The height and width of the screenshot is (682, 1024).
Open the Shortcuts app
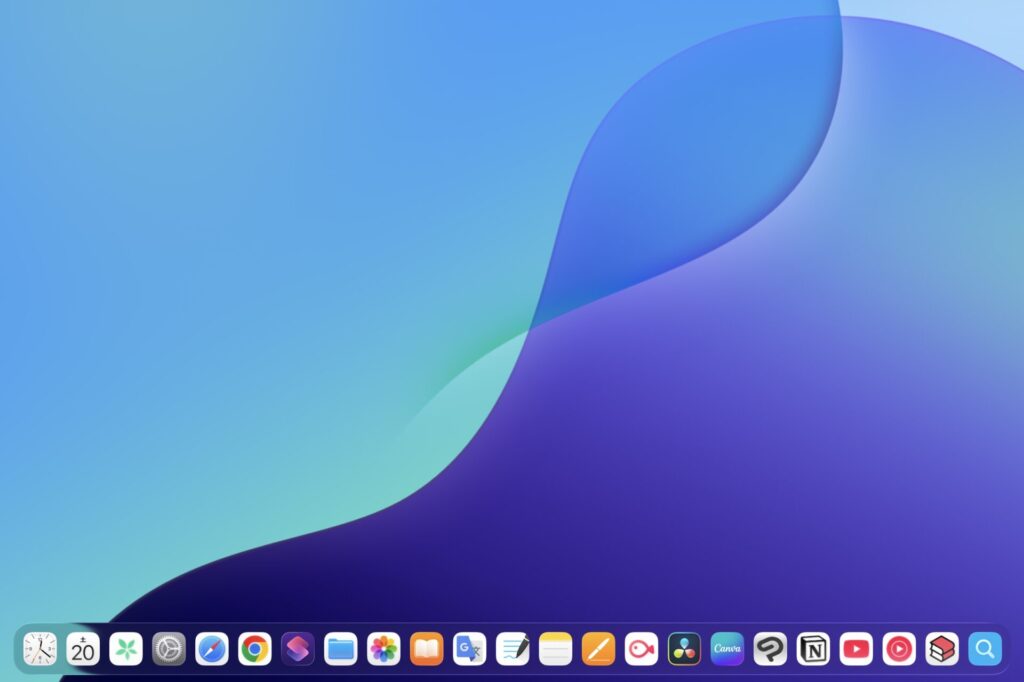298,649
